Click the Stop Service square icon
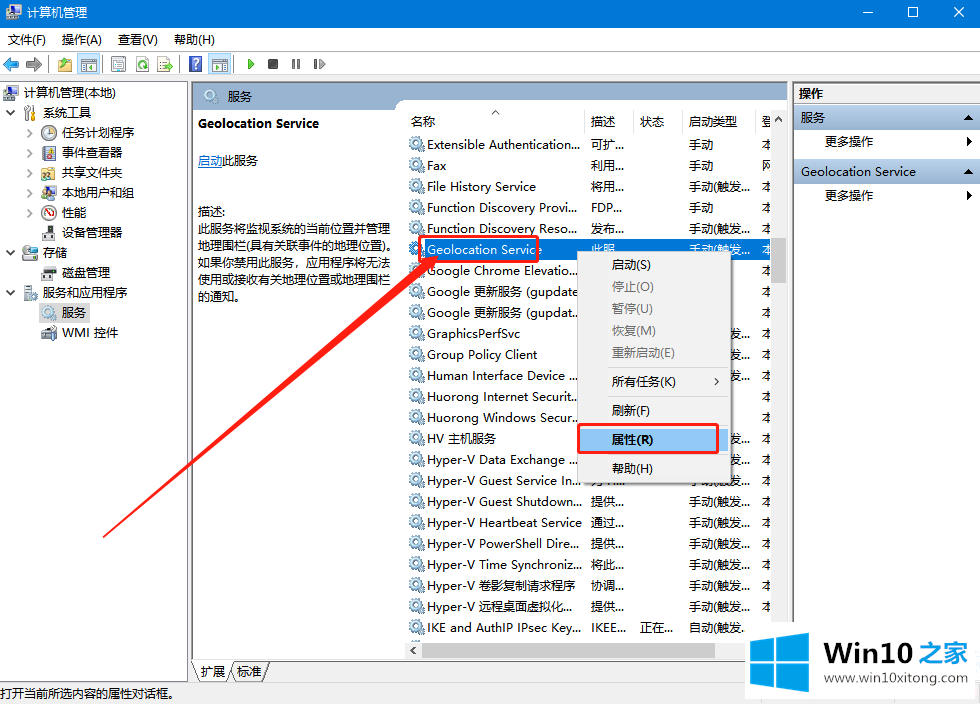The width and height of the screenshot is (980, 704). (272, 64)
